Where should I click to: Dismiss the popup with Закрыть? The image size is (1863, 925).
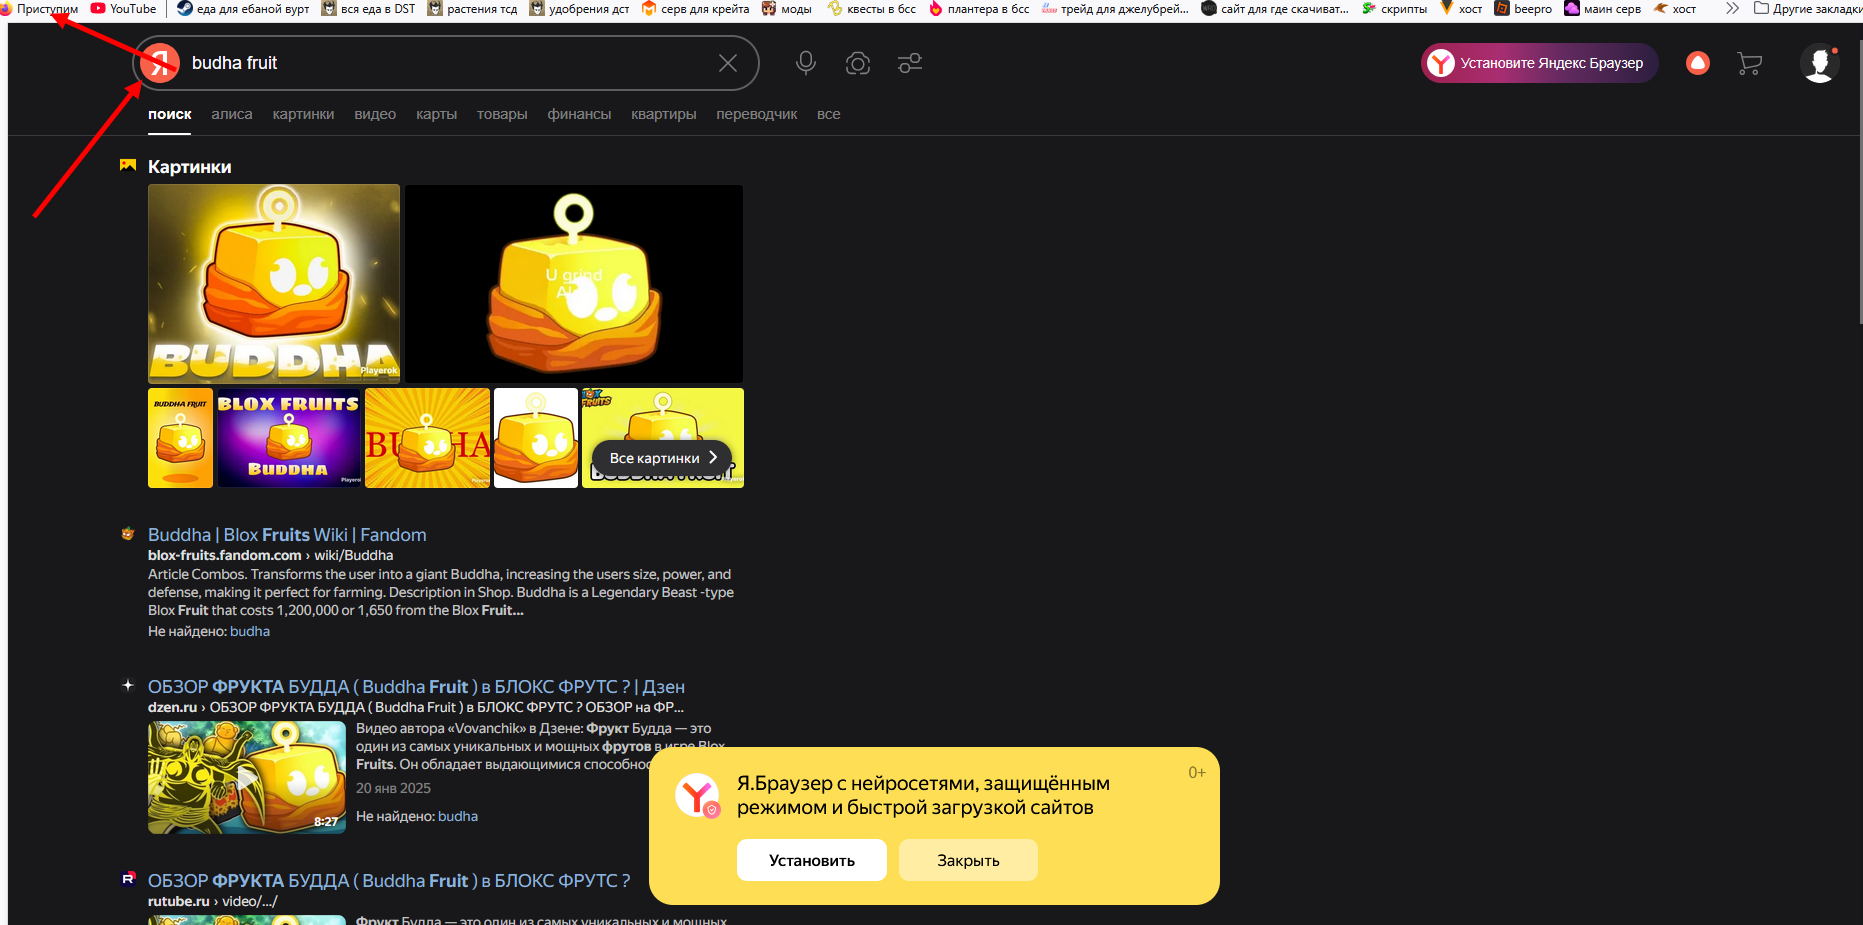pyautogui.click(x=968, y=860)
